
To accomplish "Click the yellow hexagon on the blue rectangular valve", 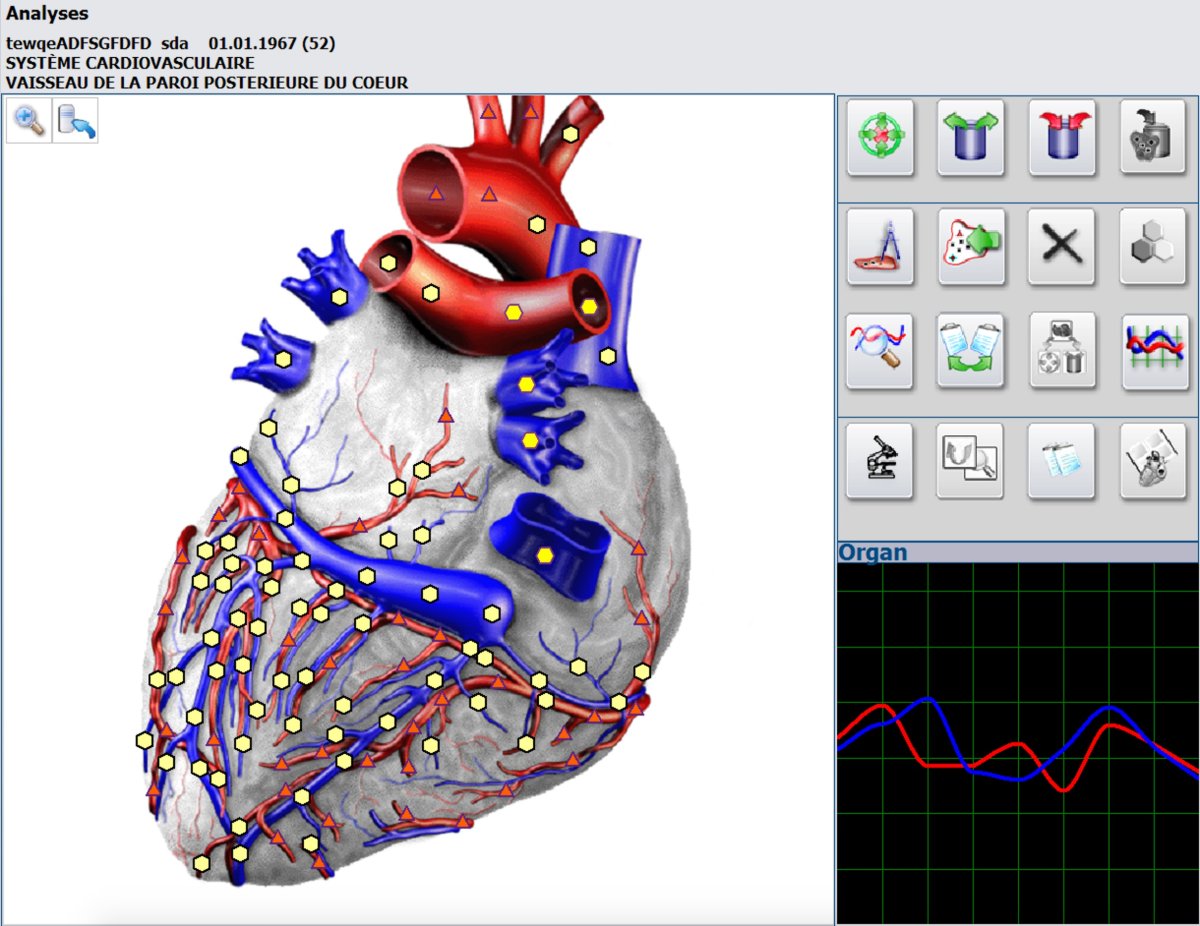I will pyautogui.click(x=545, y=555).
